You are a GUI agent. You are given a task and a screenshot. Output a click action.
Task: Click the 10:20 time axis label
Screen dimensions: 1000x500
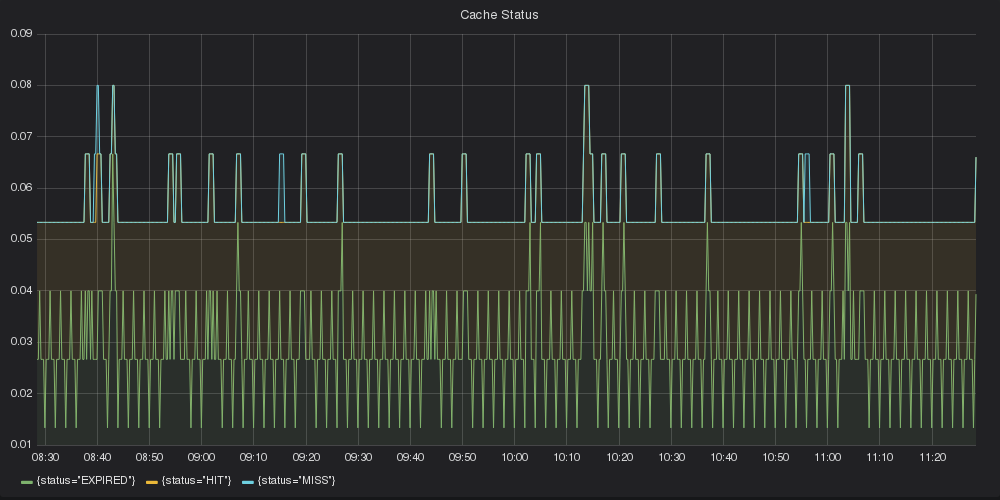point(619,457)
